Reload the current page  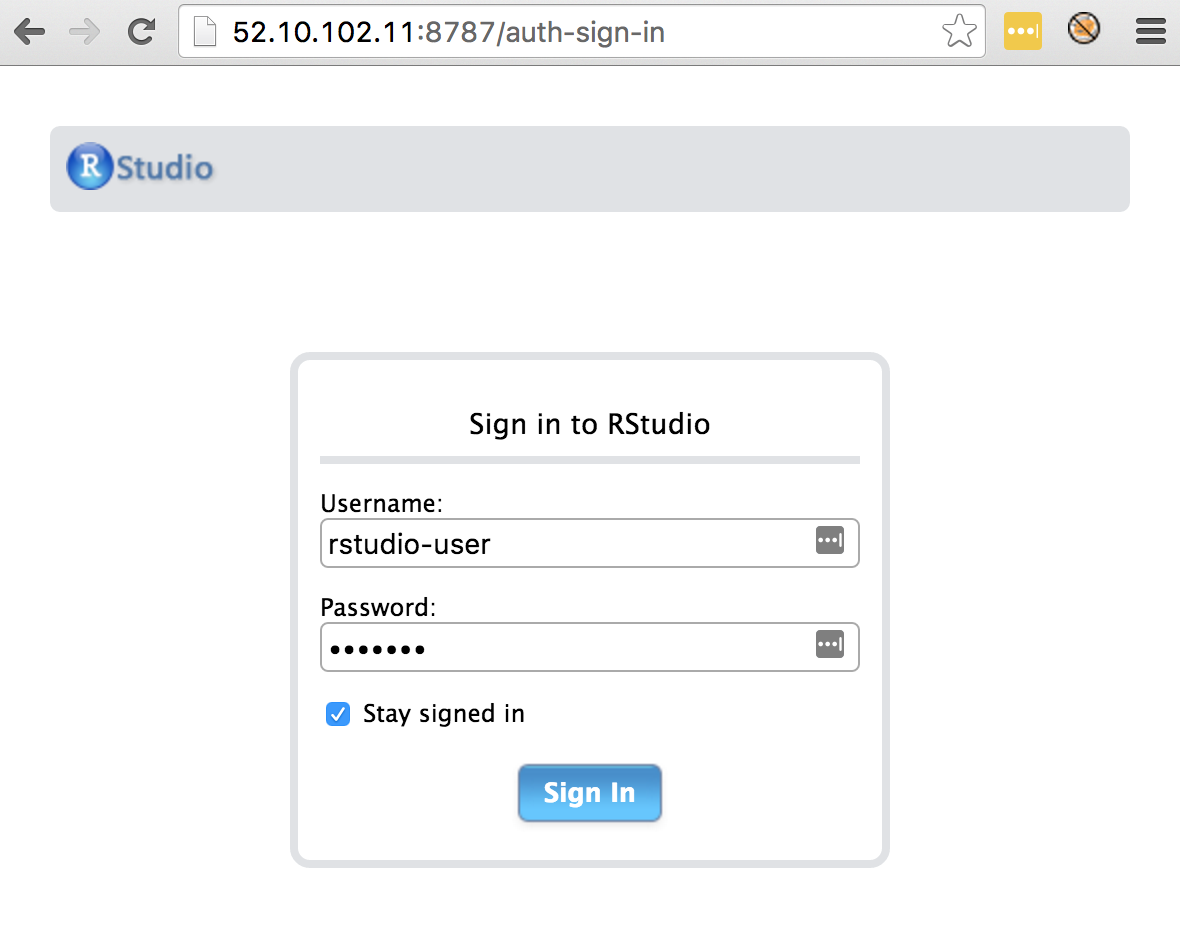[x=141, y=32]
